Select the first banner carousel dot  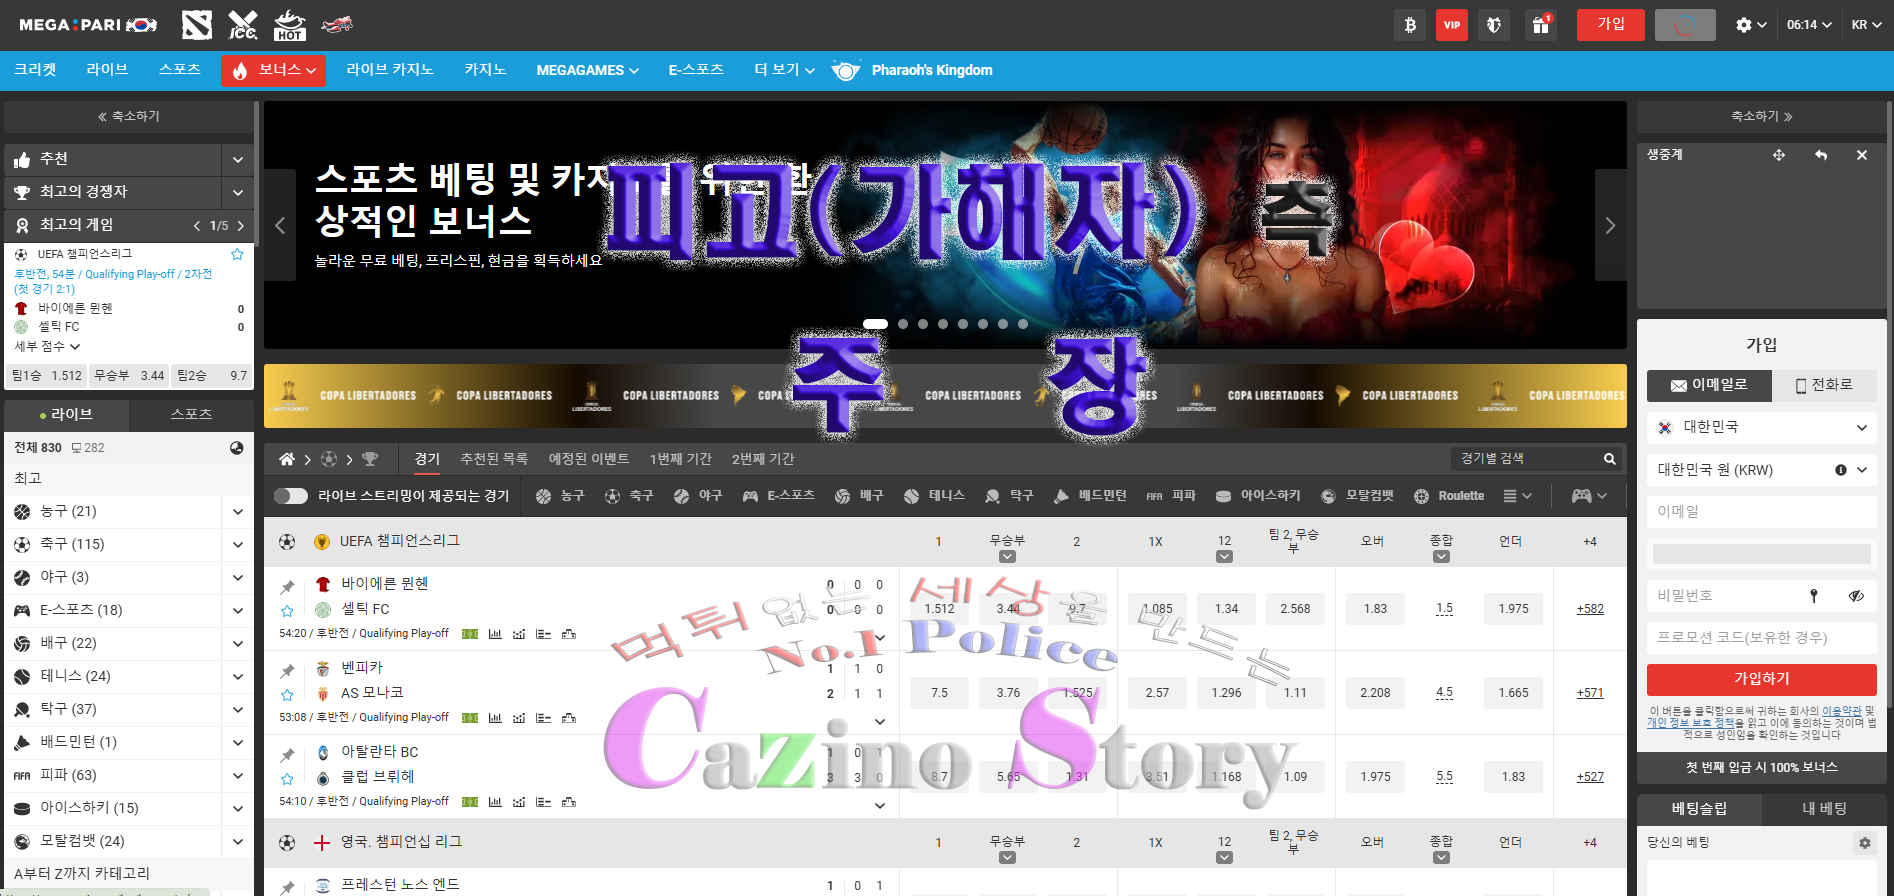876,324
